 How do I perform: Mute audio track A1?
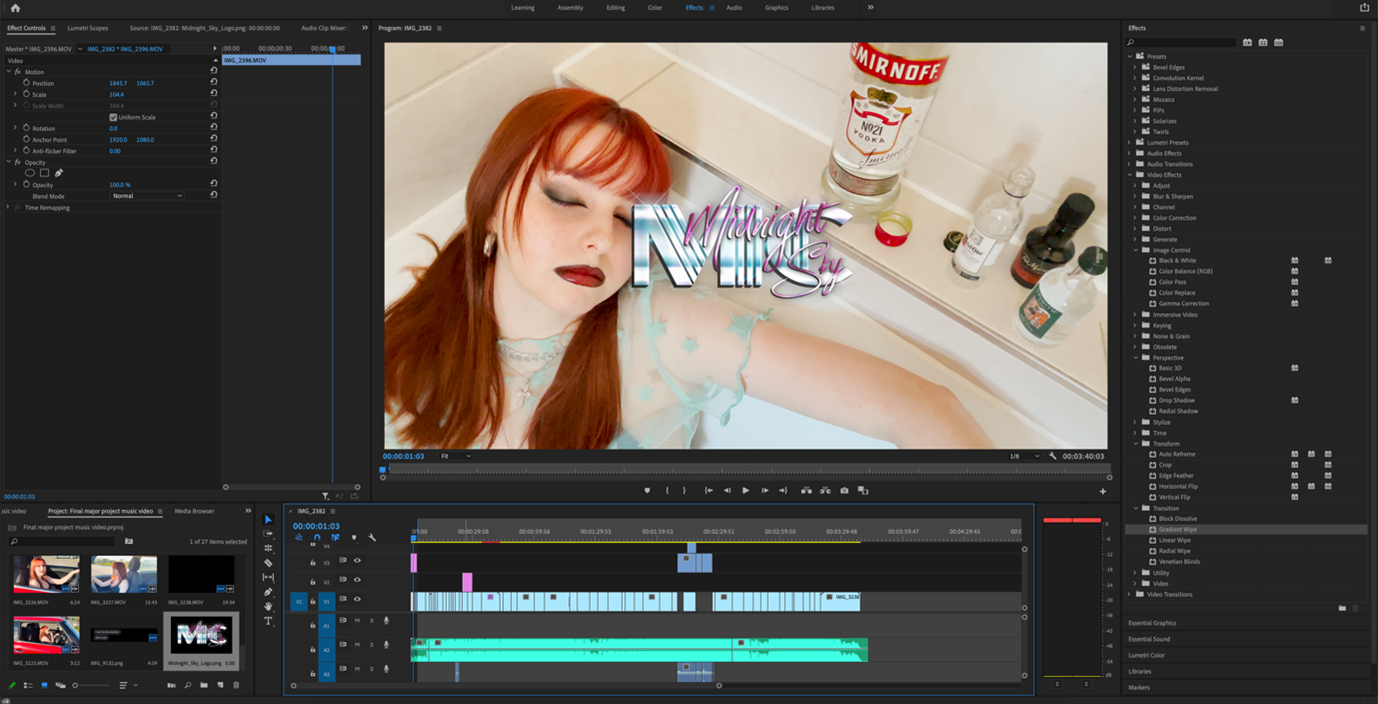357,620
